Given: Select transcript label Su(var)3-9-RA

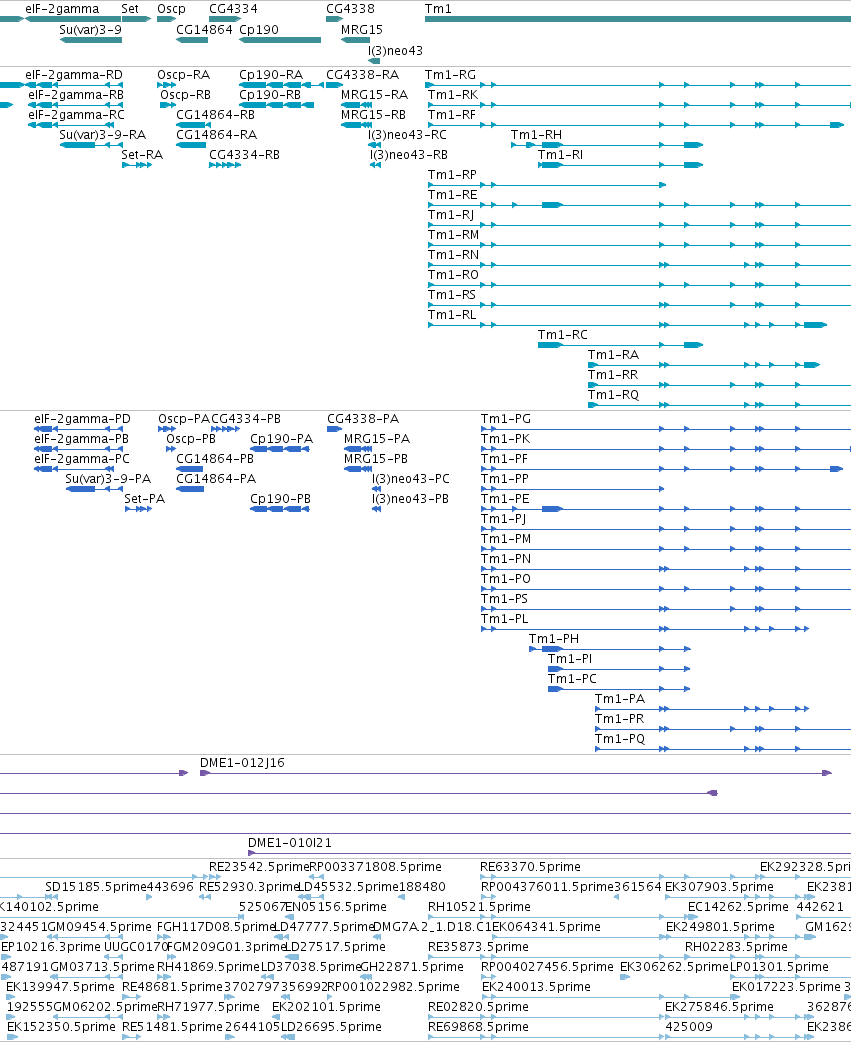Looking at the screenshot, I should (x=102, y=134).
